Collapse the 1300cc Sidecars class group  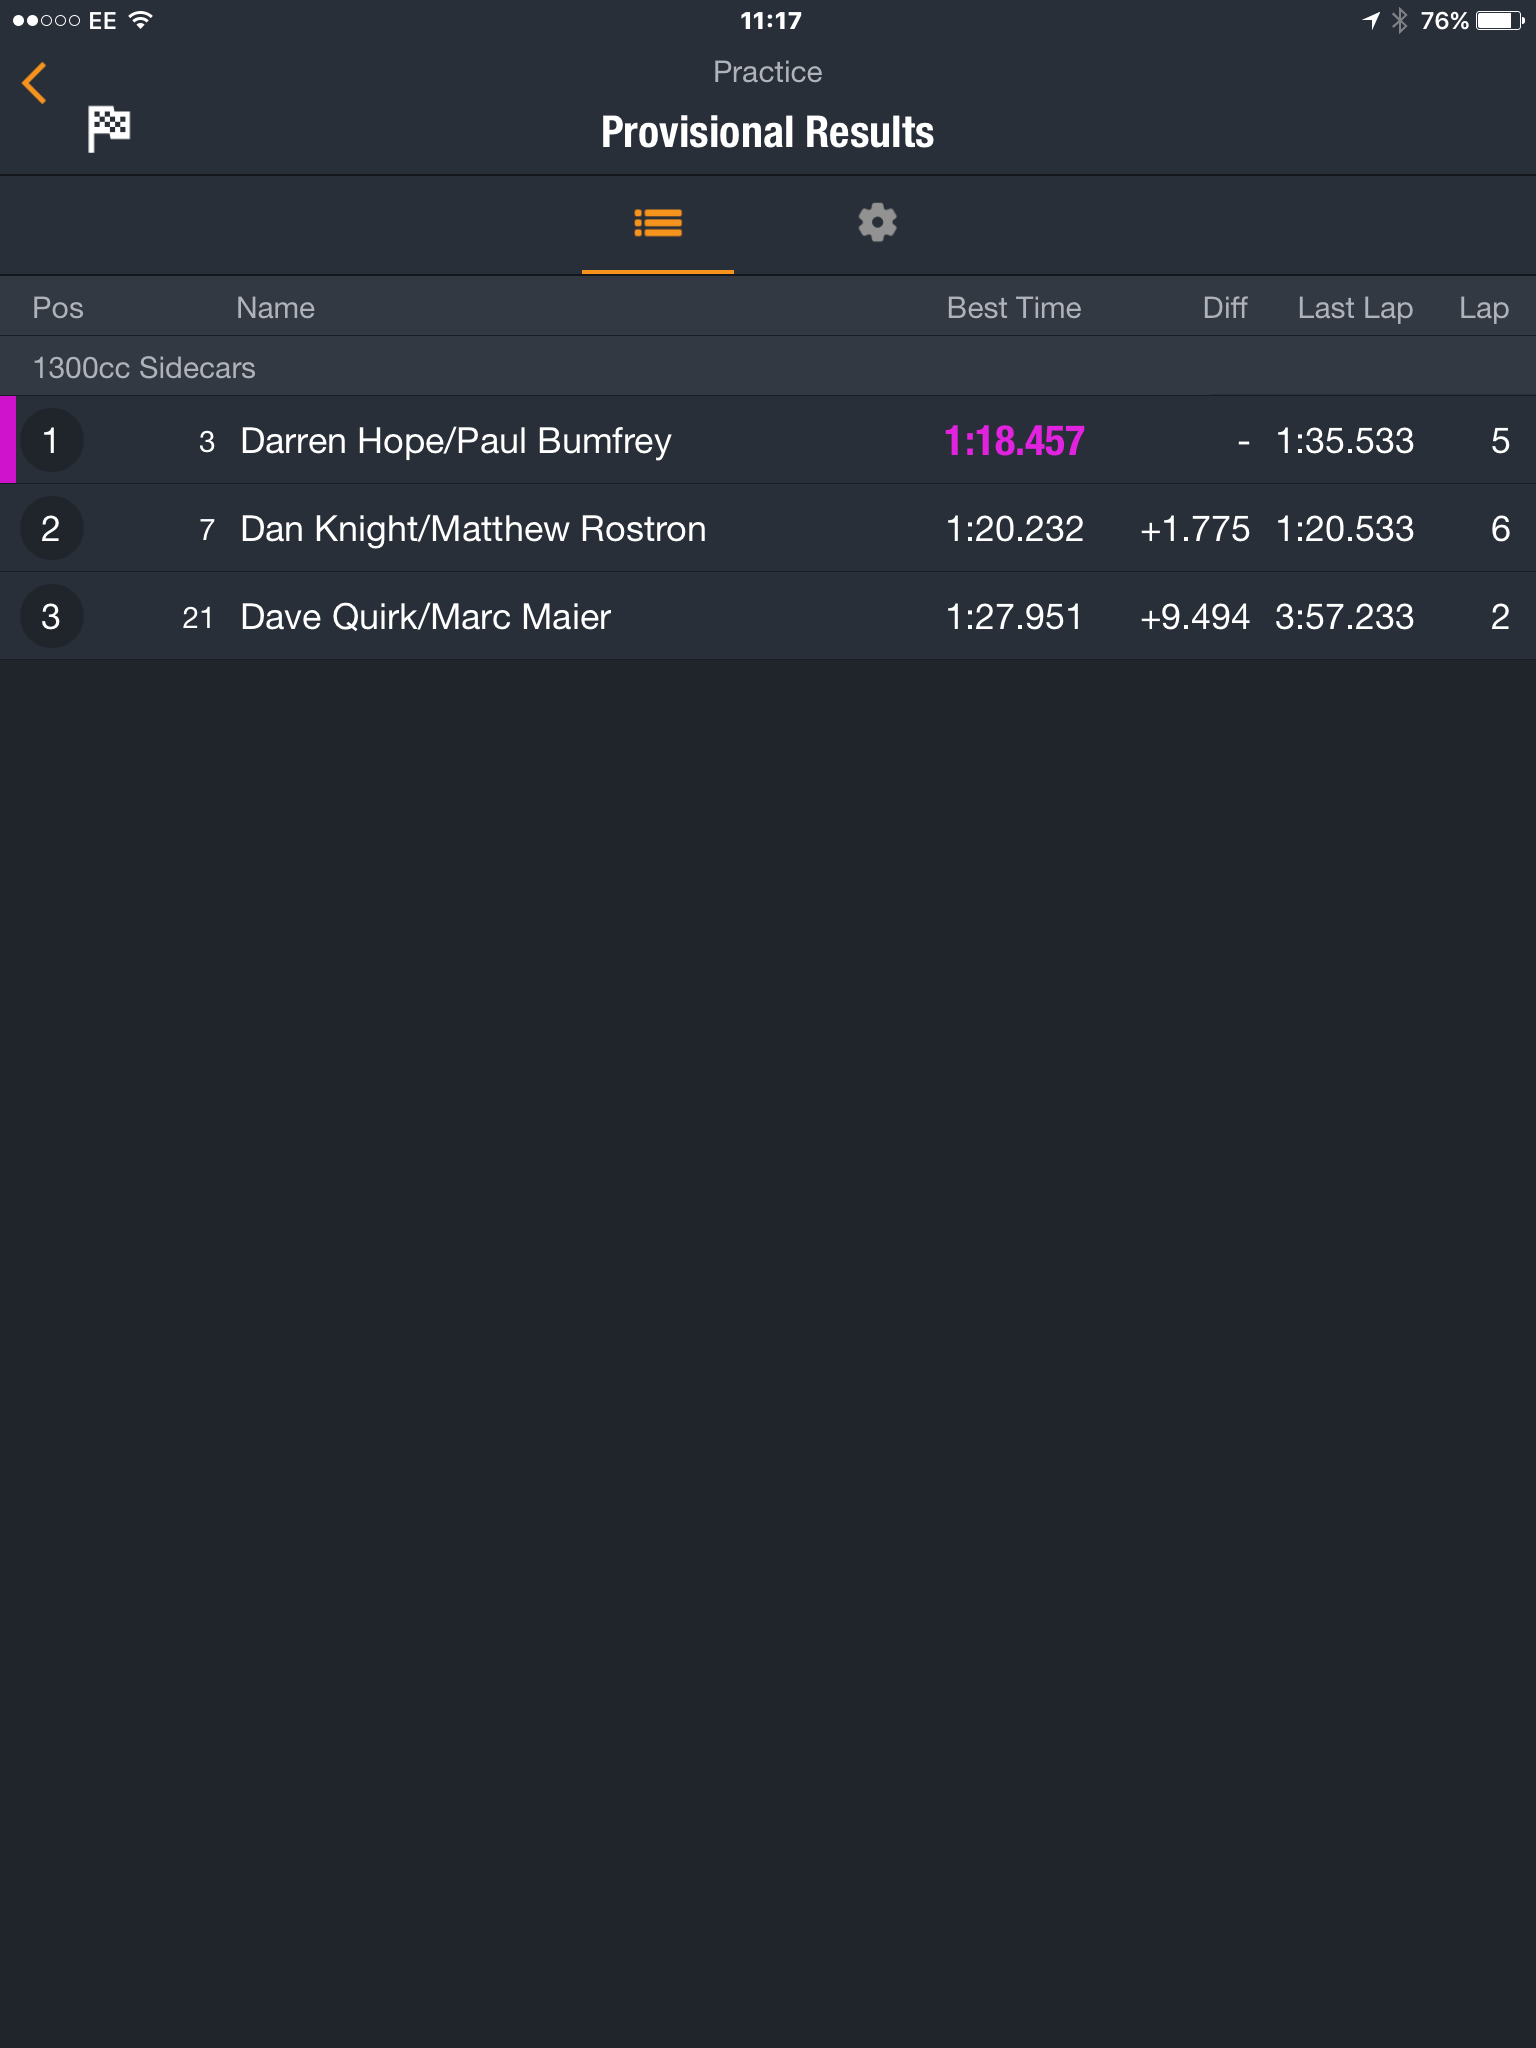click(x=768, y=367)
